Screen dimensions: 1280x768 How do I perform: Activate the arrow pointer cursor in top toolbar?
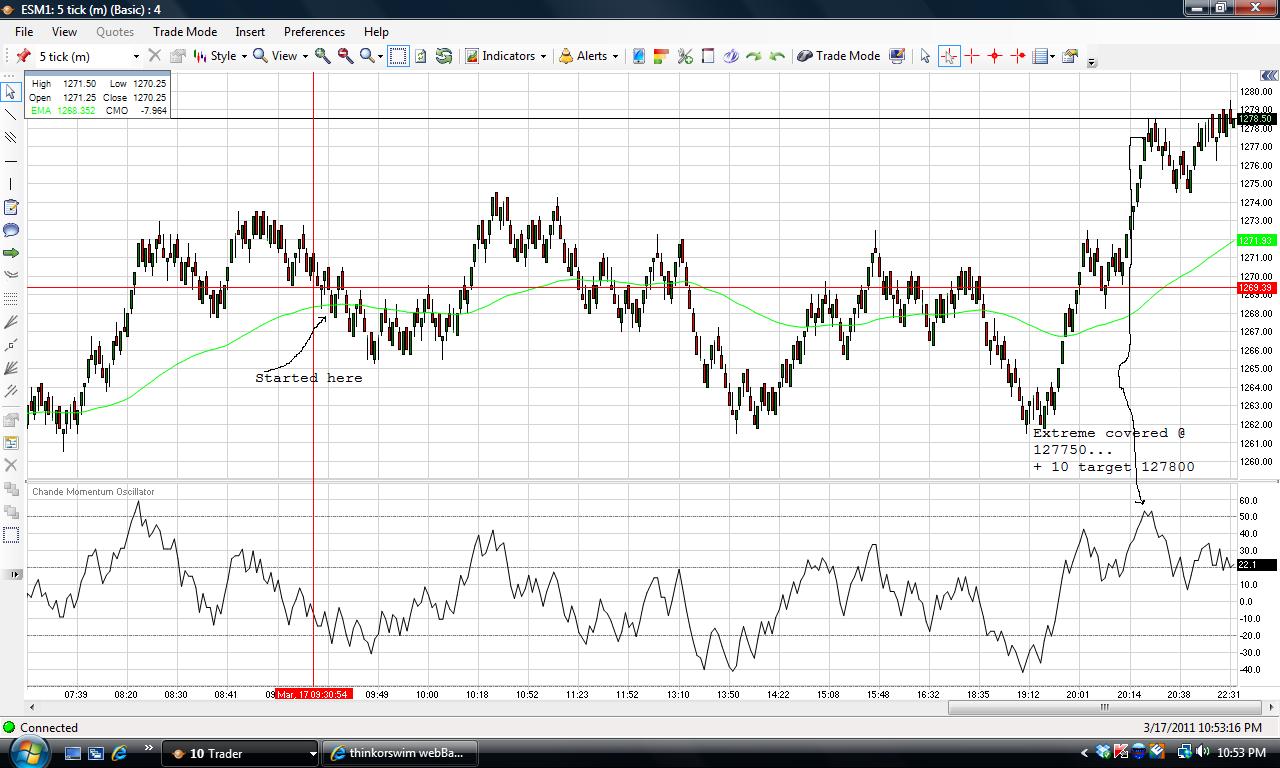point(925,56)
